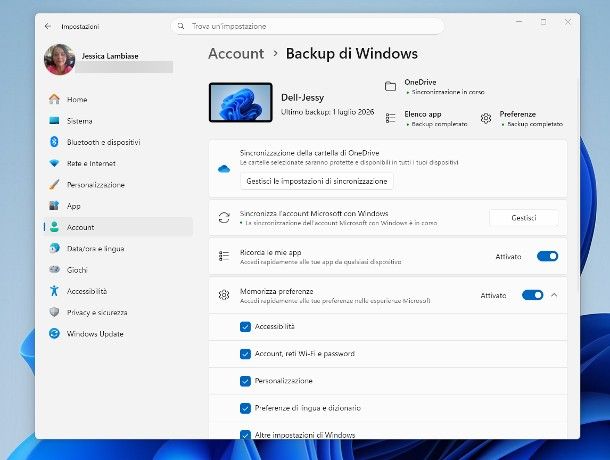This screenshot has height=460, width=610.
Task: Uncheck Altre impostazioni di Windows checkbox
Action: point(245,435)
